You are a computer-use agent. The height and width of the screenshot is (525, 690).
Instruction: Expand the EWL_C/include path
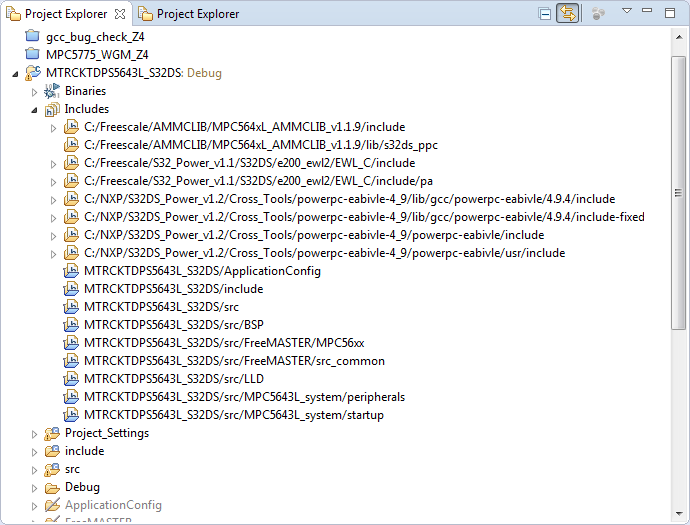[x=53, y=164]
